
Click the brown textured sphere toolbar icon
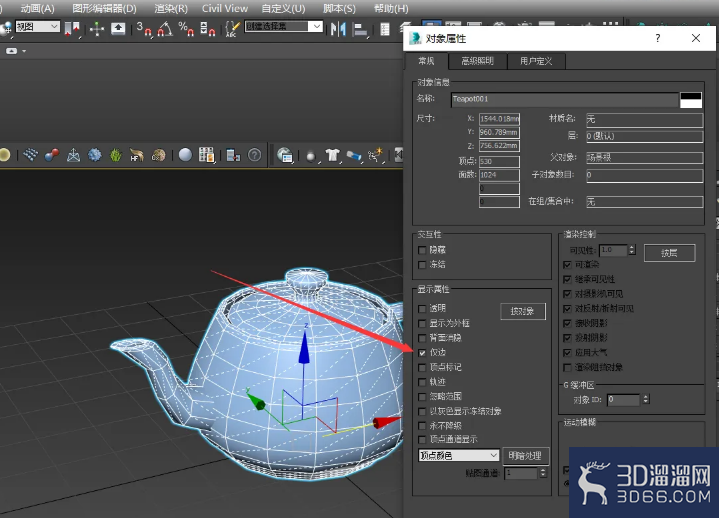coord(159,155)
